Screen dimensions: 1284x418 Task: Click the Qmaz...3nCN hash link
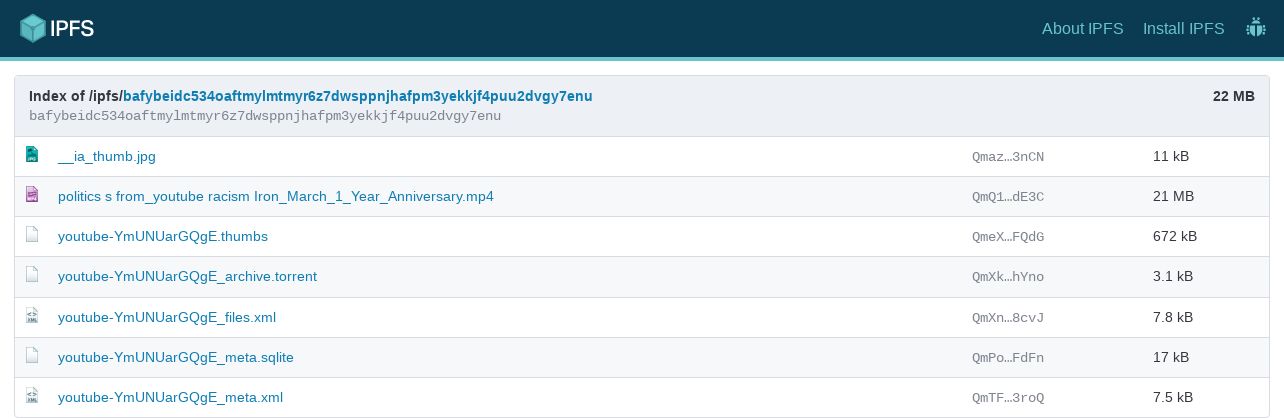pyautogui.click(x=1008, y=157)
